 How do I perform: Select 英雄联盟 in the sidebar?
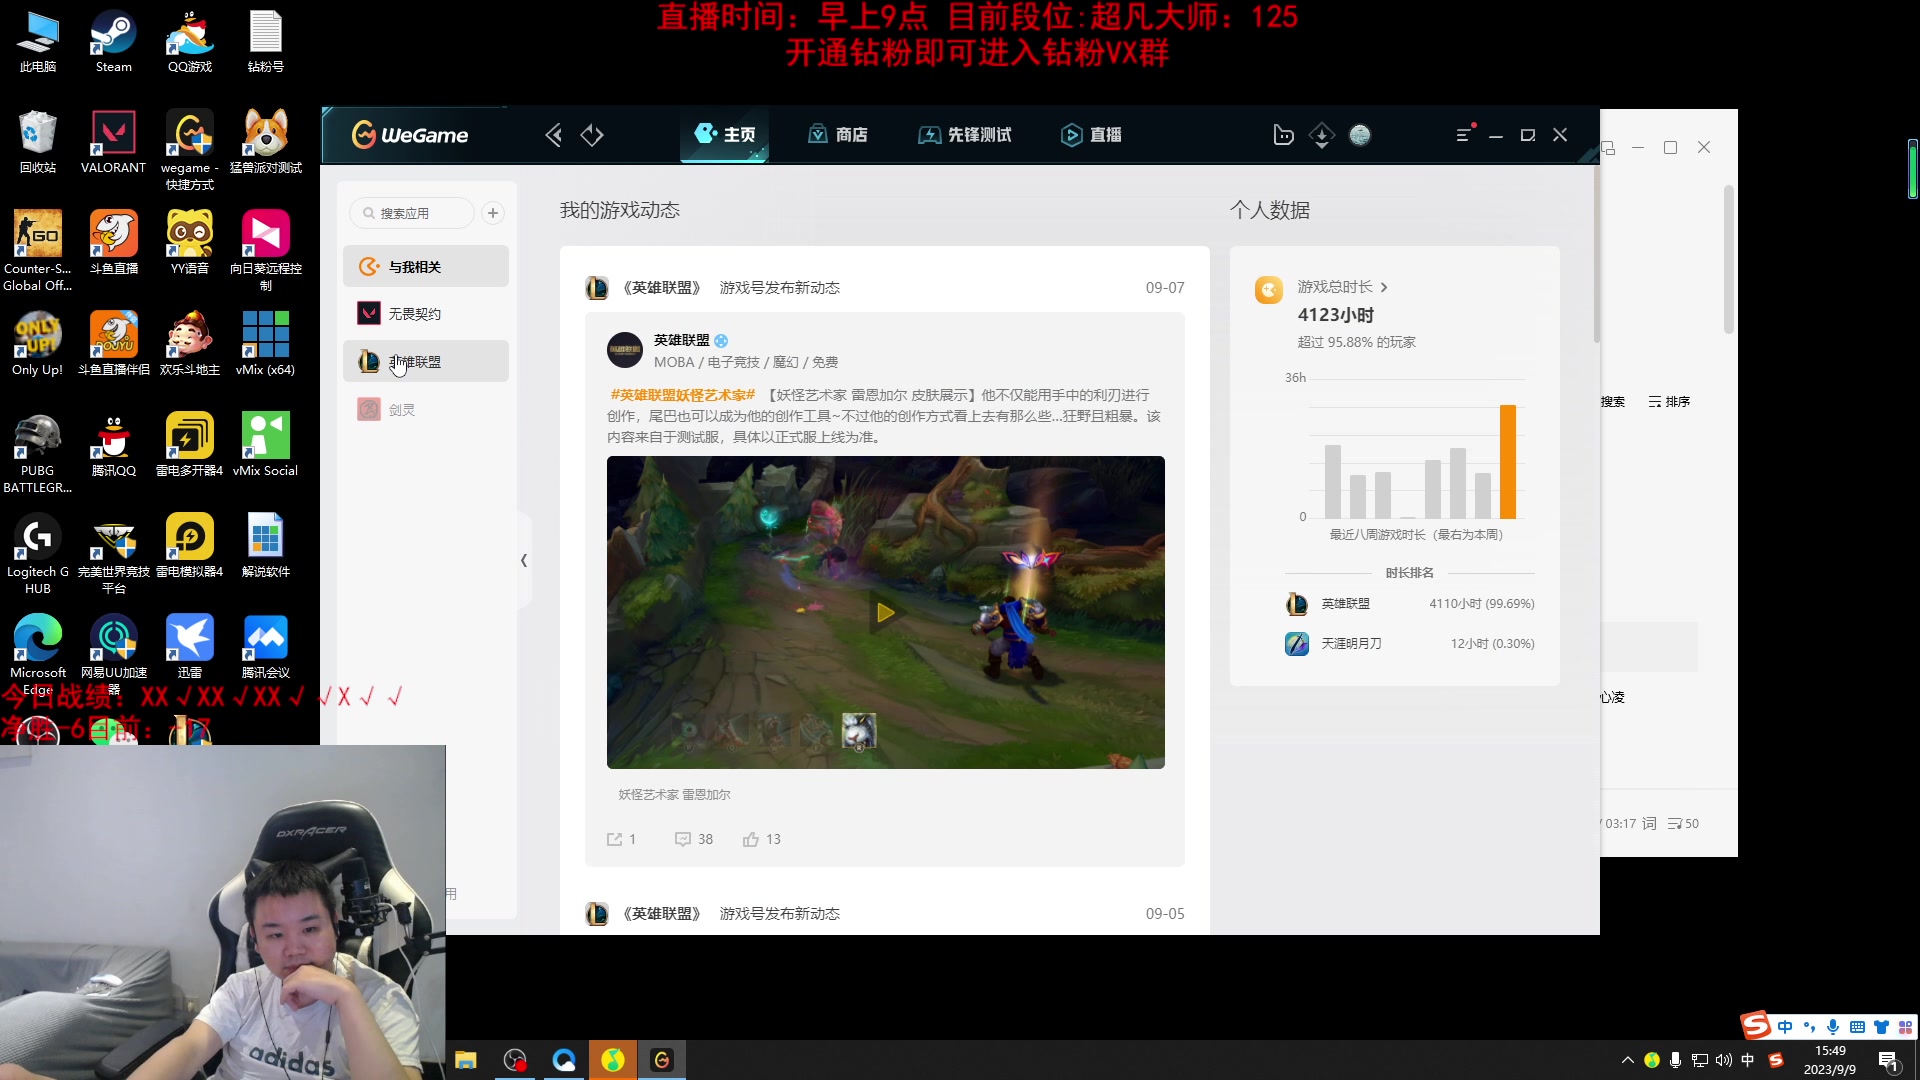pos(426,362)
